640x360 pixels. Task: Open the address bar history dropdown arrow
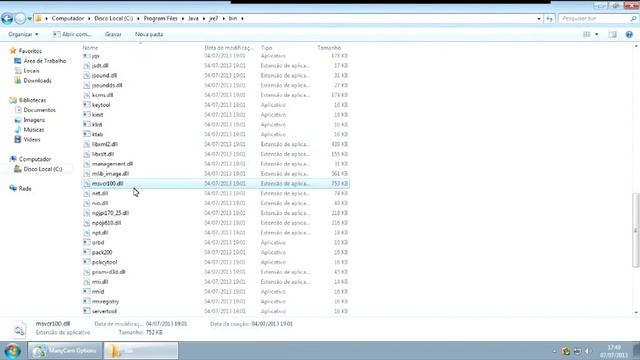click(539, 18)
